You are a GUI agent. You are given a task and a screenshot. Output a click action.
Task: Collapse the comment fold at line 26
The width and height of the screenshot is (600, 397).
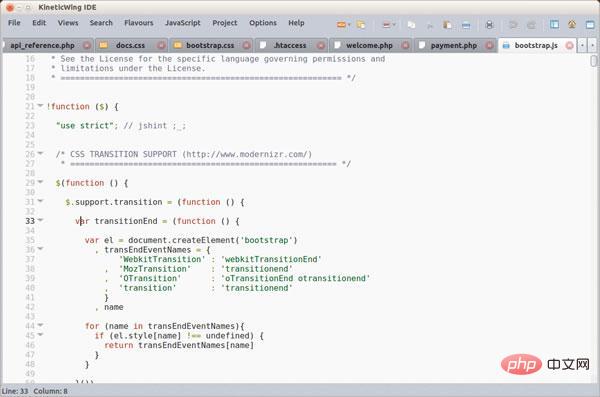point(40,153)
